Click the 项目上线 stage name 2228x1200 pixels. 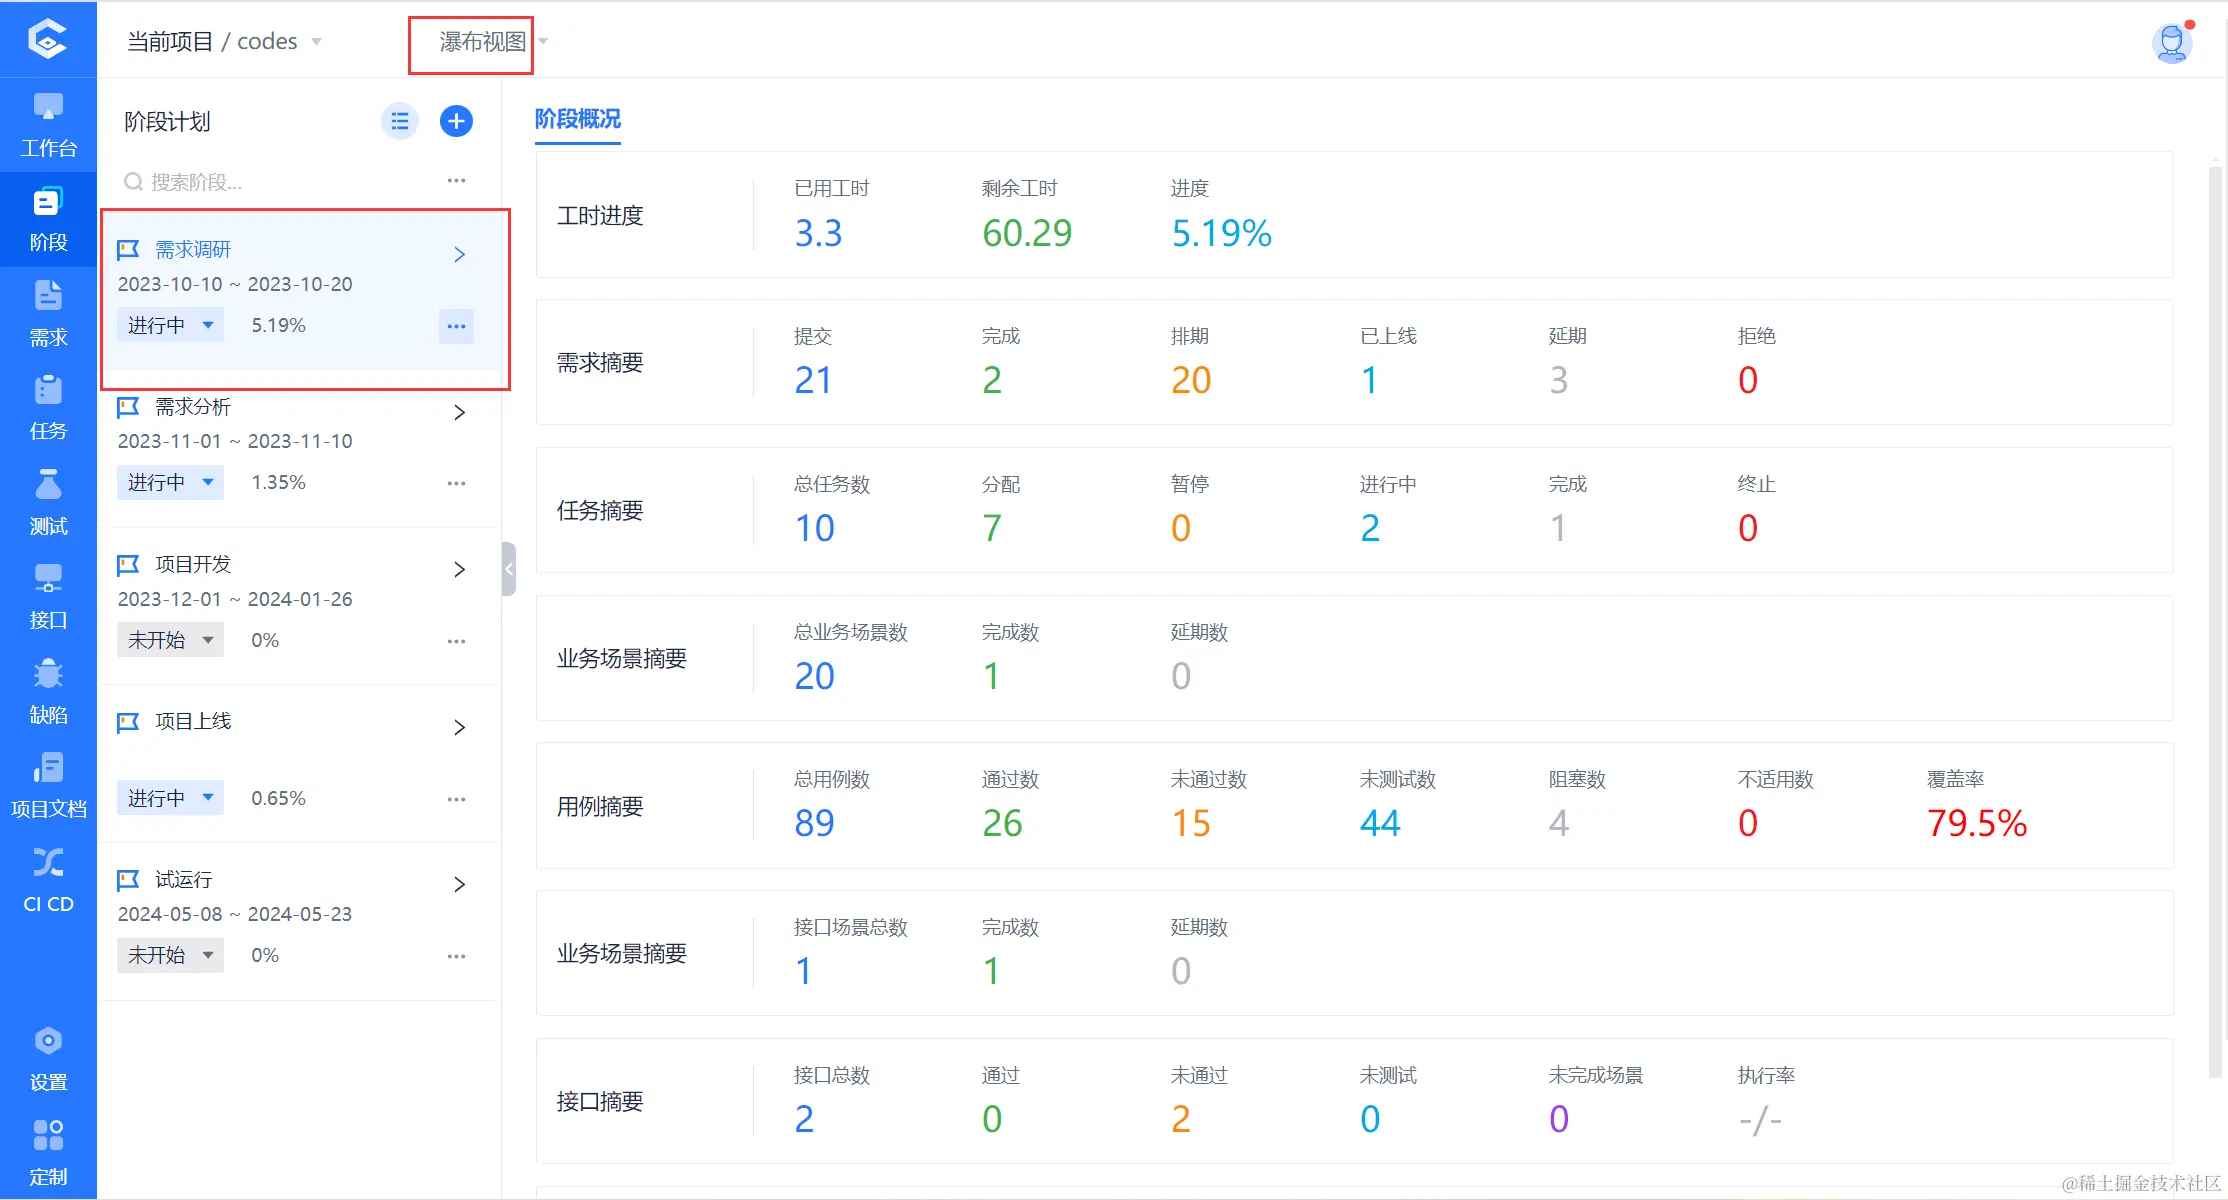[x=193, y=721]
